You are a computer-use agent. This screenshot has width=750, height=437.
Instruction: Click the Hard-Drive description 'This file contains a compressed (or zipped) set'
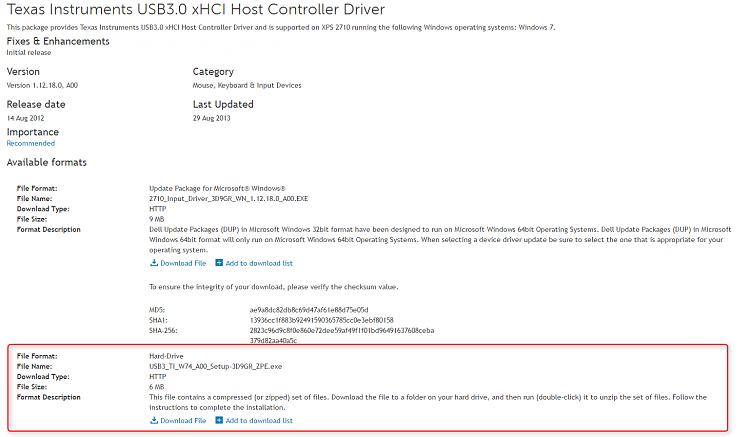(428, 402)
